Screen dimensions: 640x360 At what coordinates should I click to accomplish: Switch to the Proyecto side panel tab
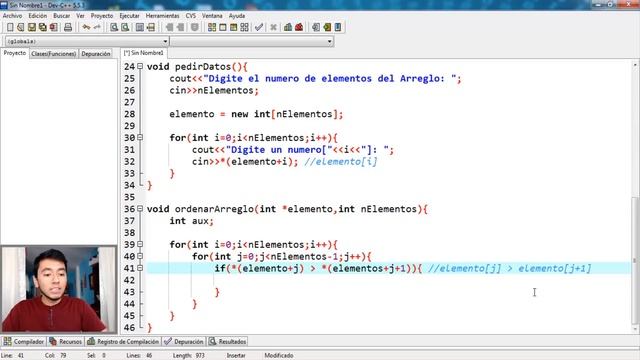pos(15,53)
